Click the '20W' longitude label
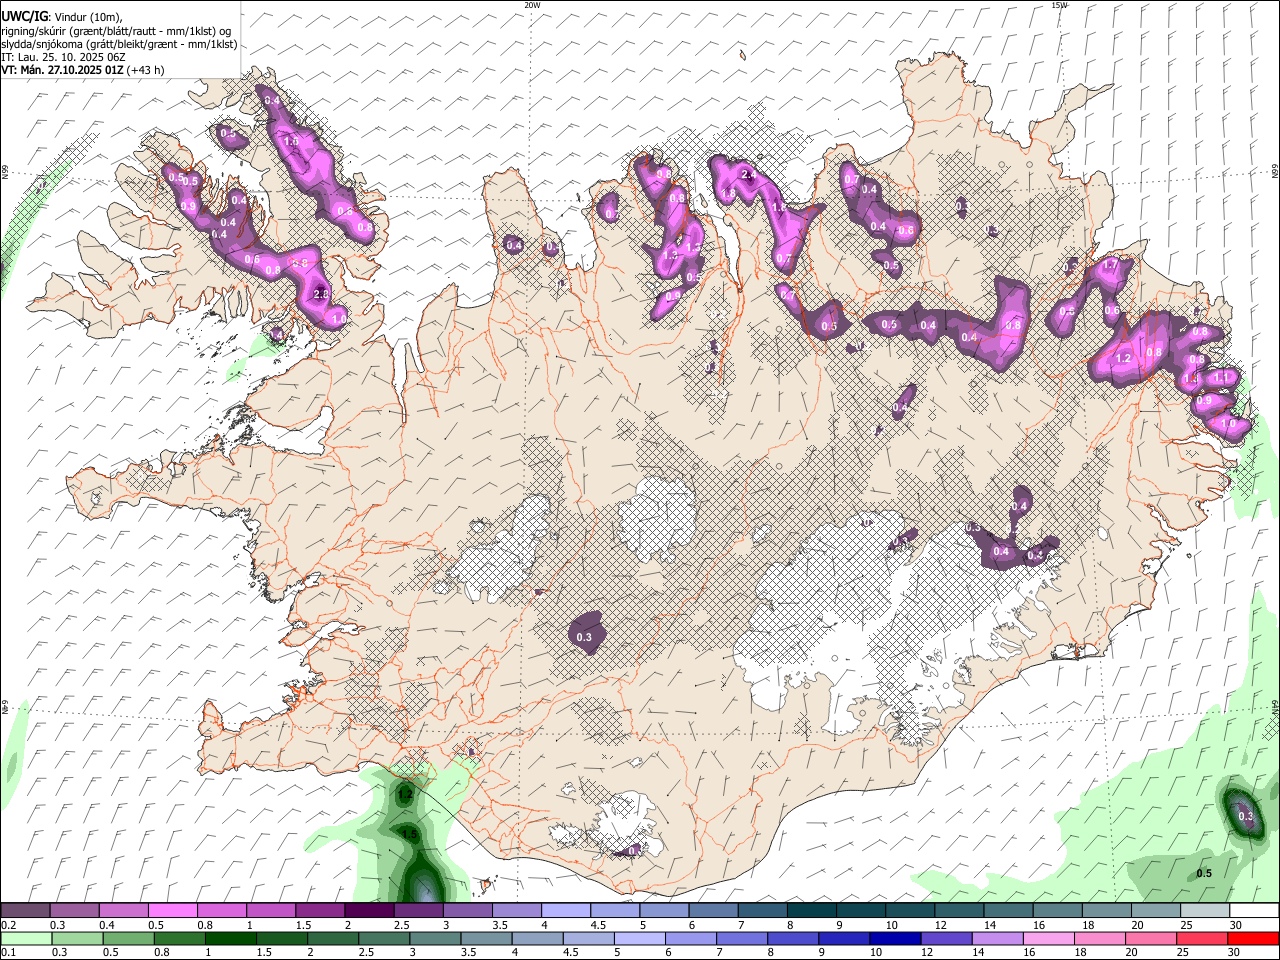 pos(532,5)
